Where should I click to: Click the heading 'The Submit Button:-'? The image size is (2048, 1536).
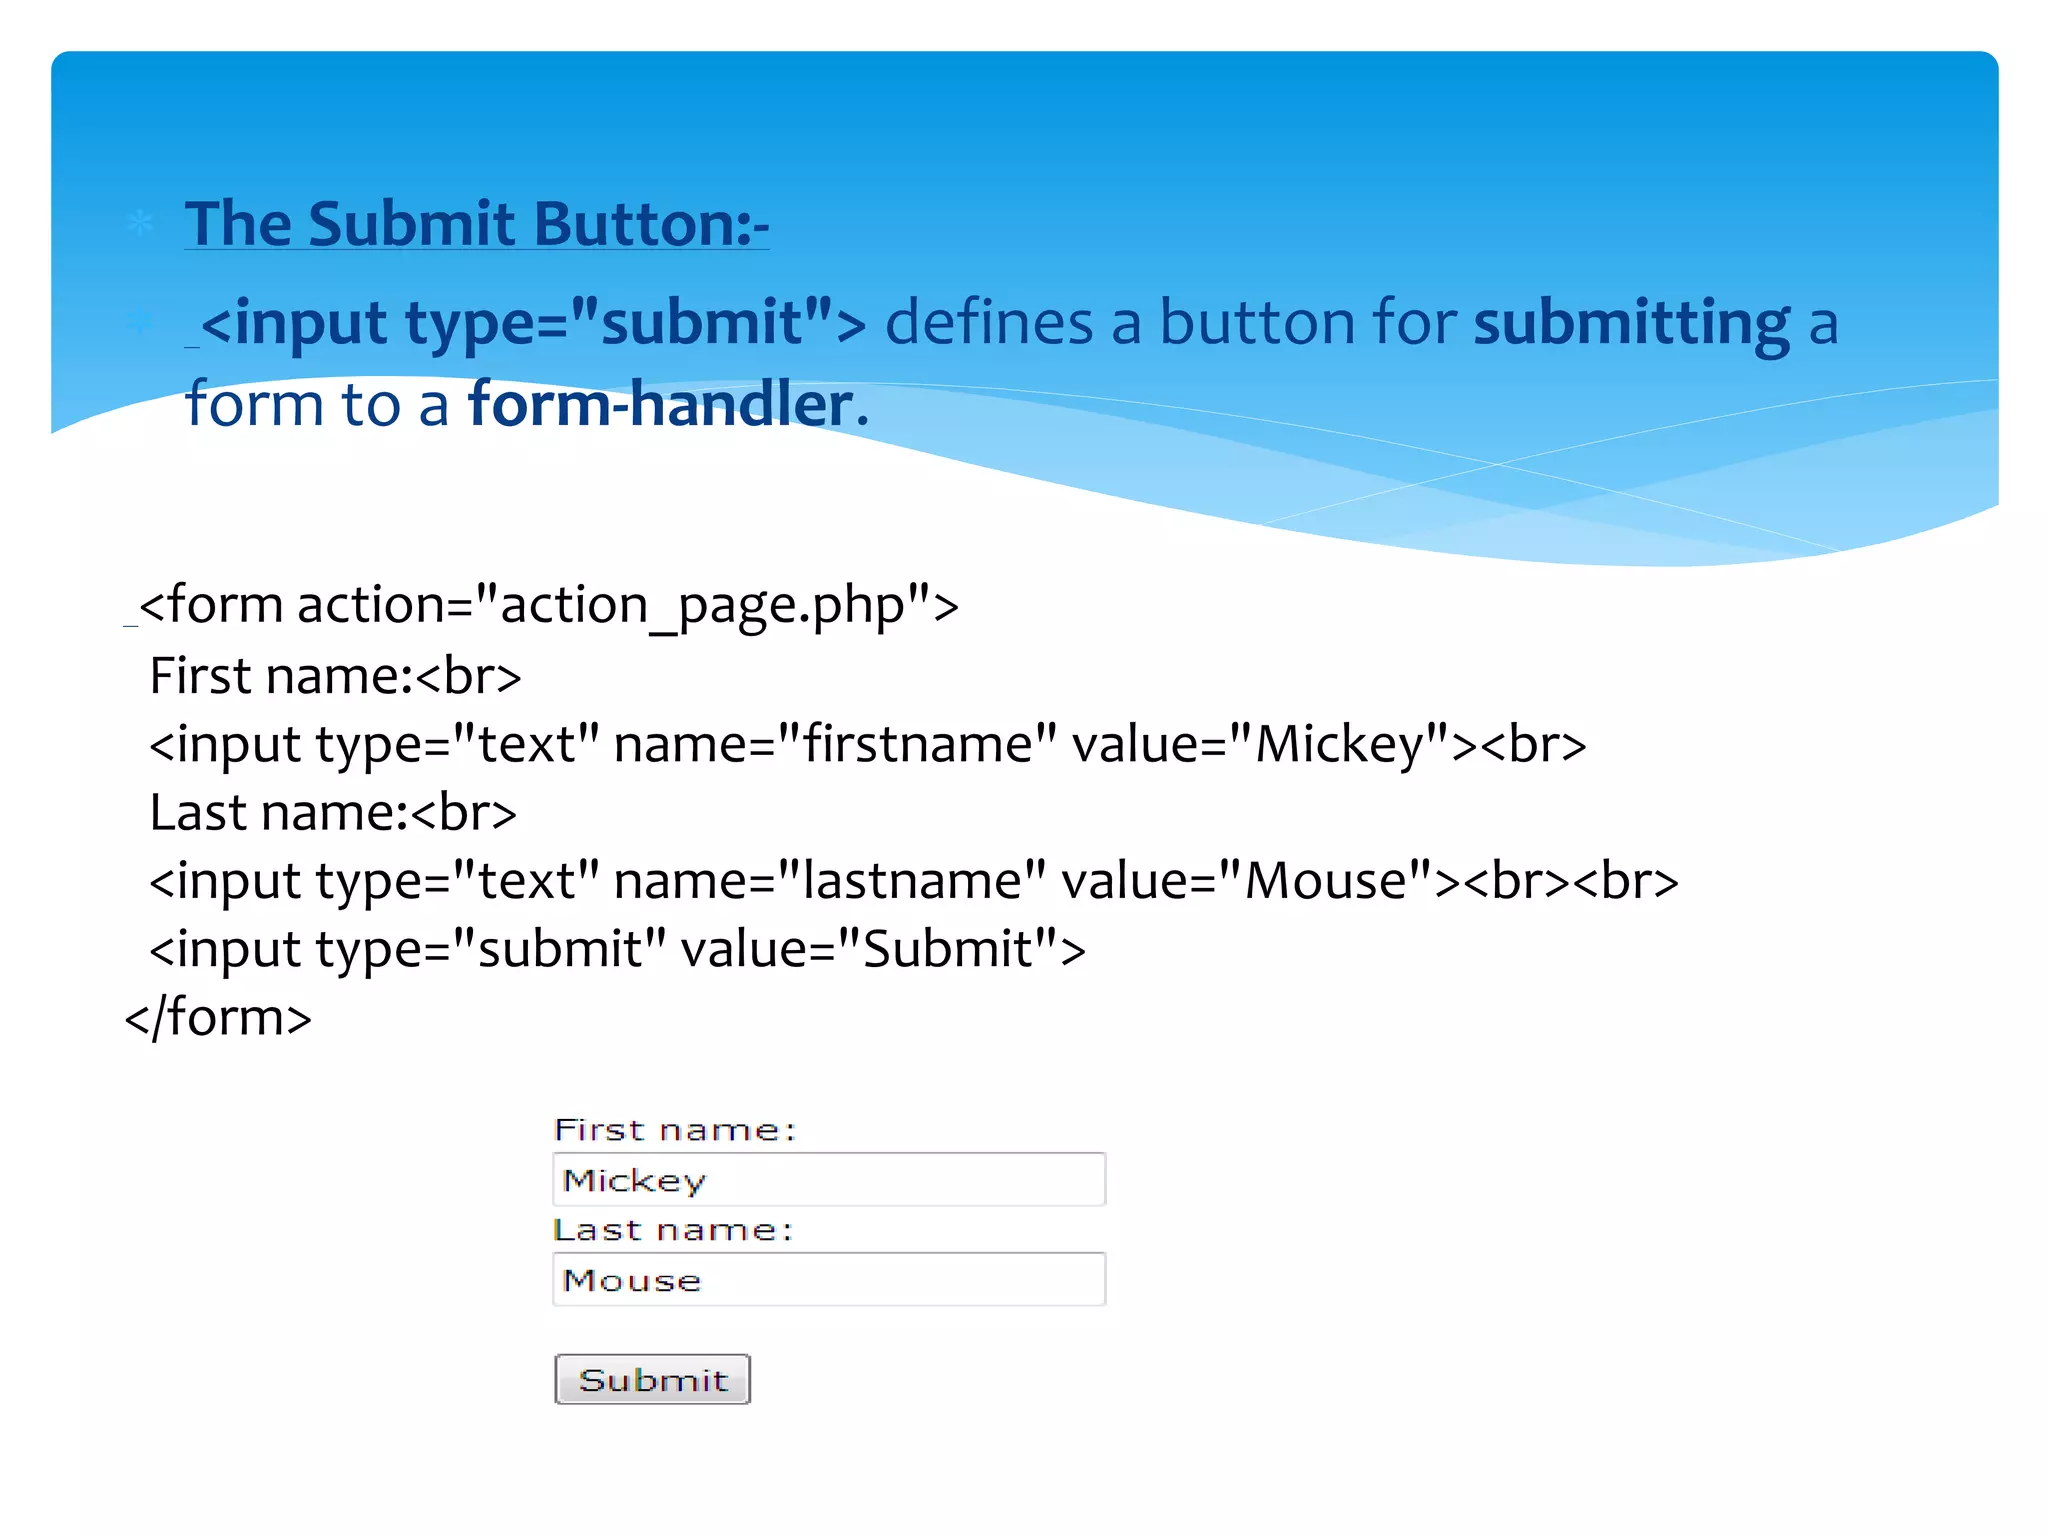click(477, 223)
